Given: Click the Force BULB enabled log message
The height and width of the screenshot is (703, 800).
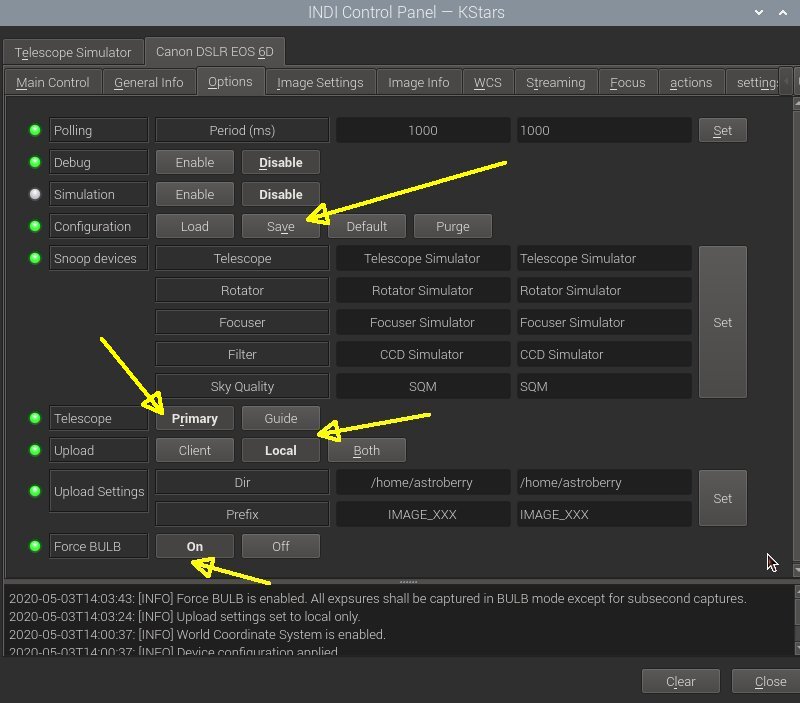Looking at the screenshot, I should pyautogui.click(x=378, y=598).
